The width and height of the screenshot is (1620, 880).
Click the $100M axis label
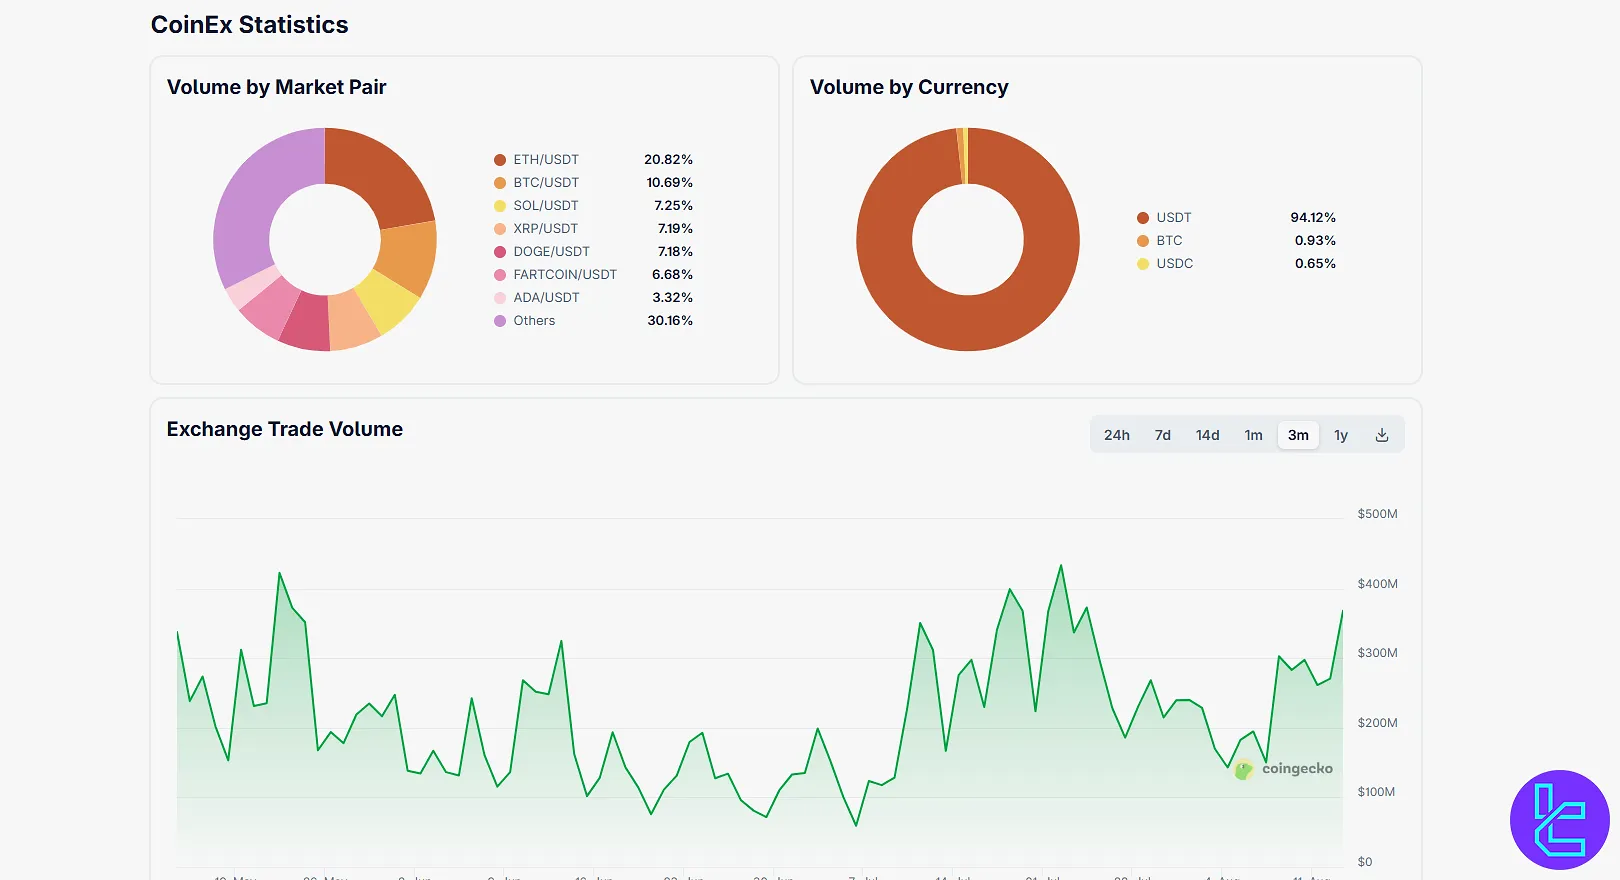1376,792
